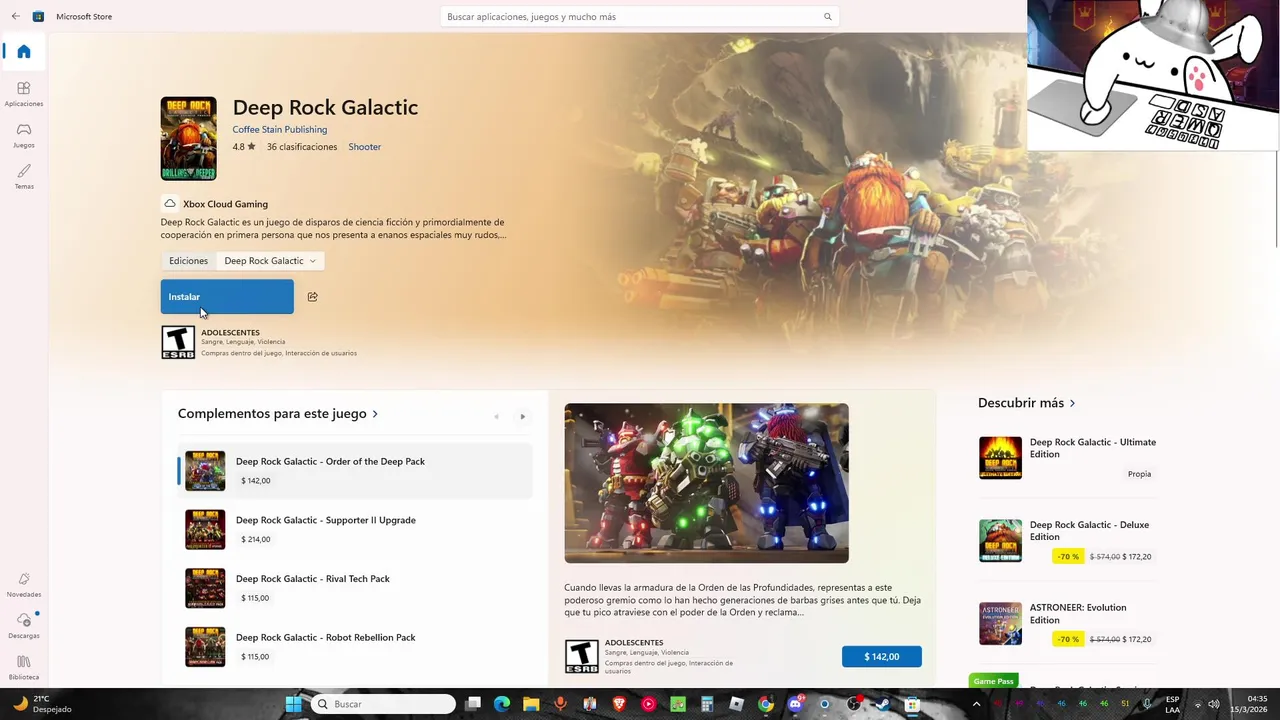Select Order of the Deep Pack row
This screenshot has width=1280, height=720.
coord(355,471)
